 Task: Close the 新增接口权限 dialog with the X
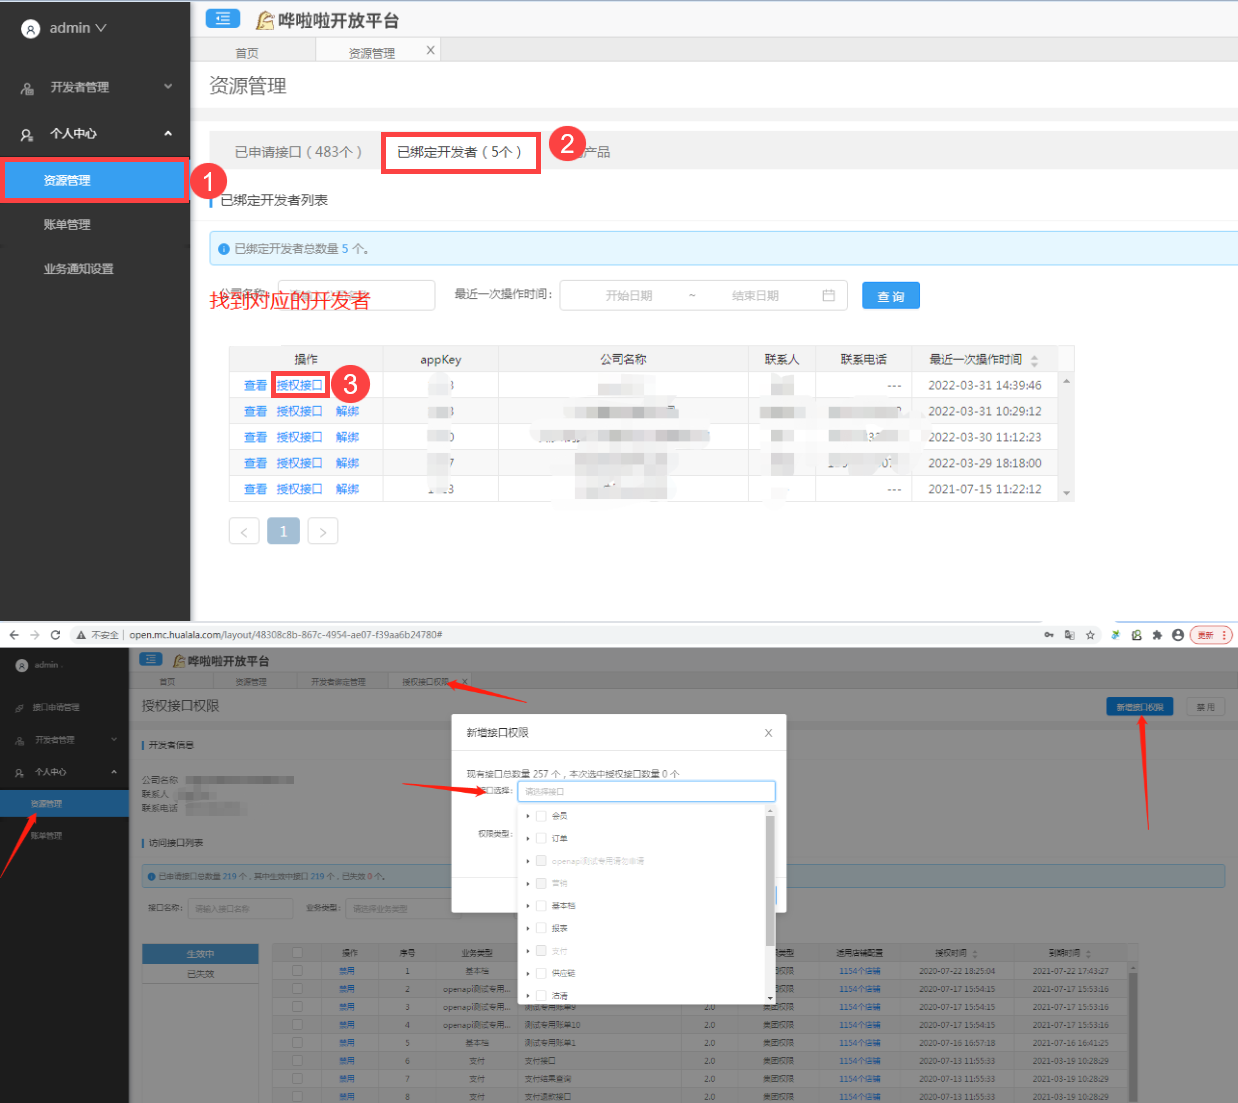[768, 733]
